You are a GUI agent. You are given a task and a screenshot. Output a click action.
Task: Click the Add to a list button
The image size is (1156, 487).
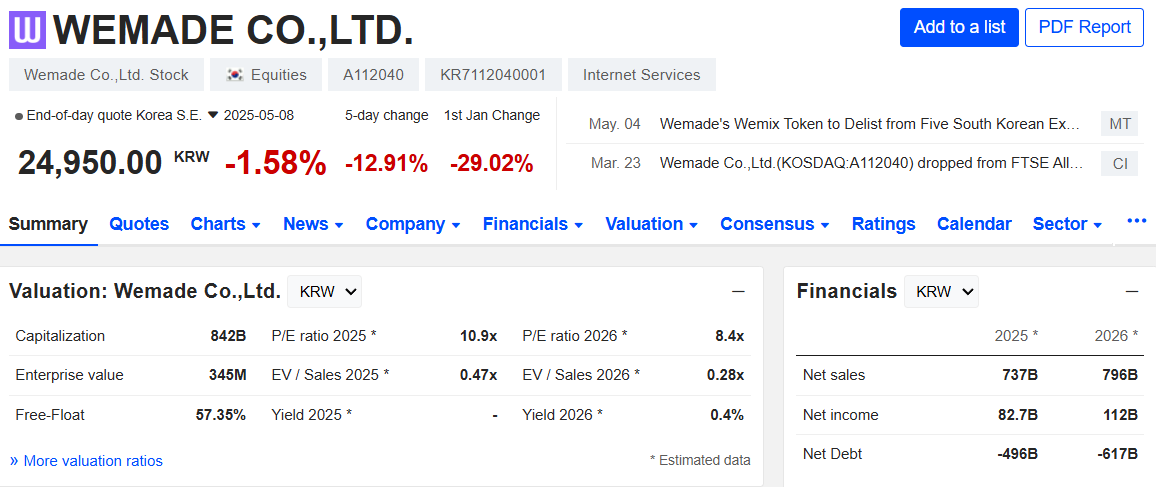tap(959, 27)
